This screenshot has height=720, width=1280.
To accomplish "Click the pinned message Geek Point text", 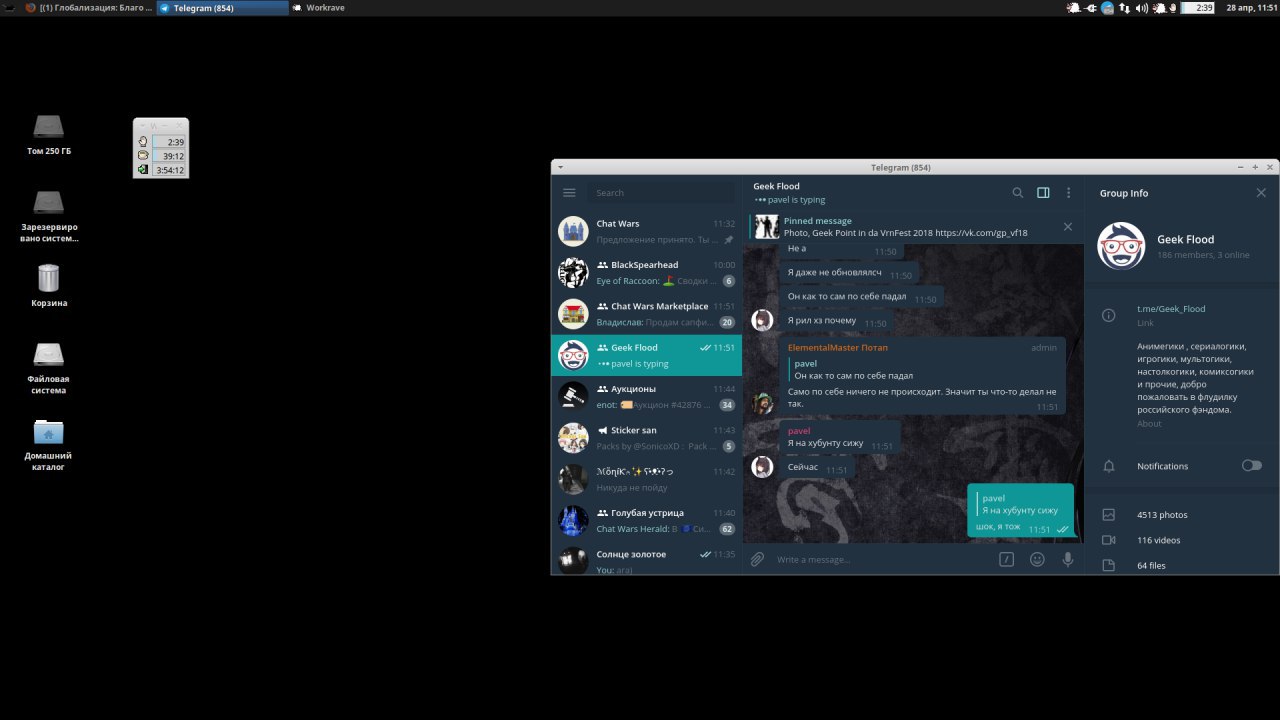I will point(905,233).
